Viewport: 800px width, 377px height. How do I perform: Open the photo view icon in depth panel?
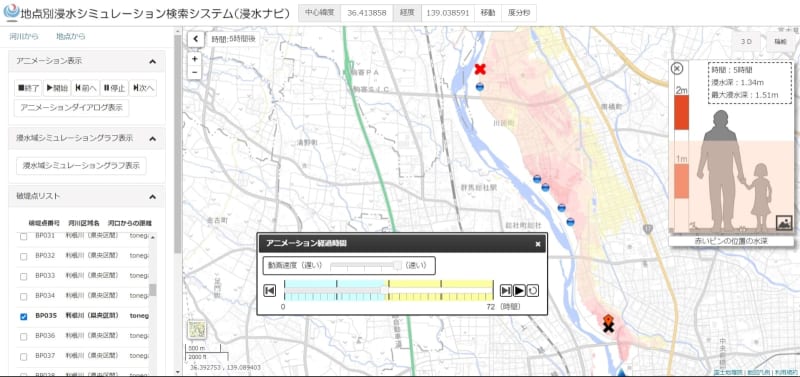[784, 222]
